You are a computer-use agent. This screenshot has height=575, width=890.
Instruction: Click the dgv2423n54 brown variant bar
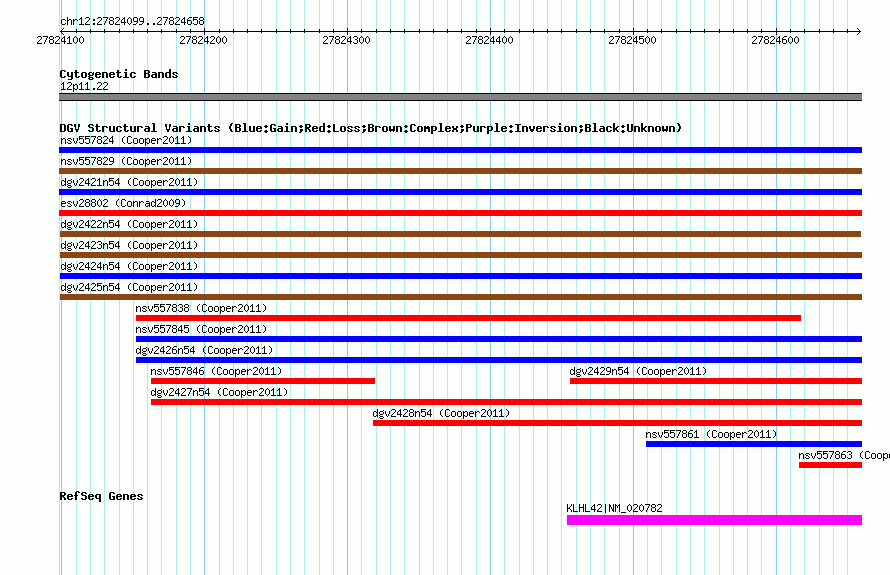click(460, 255)
